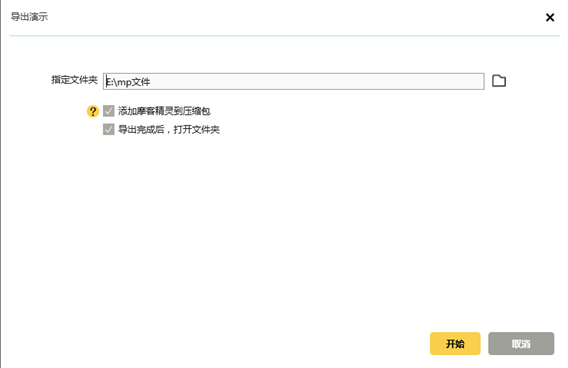Open the folder browse icon
The image size is (568, 368).
(499, 81)
